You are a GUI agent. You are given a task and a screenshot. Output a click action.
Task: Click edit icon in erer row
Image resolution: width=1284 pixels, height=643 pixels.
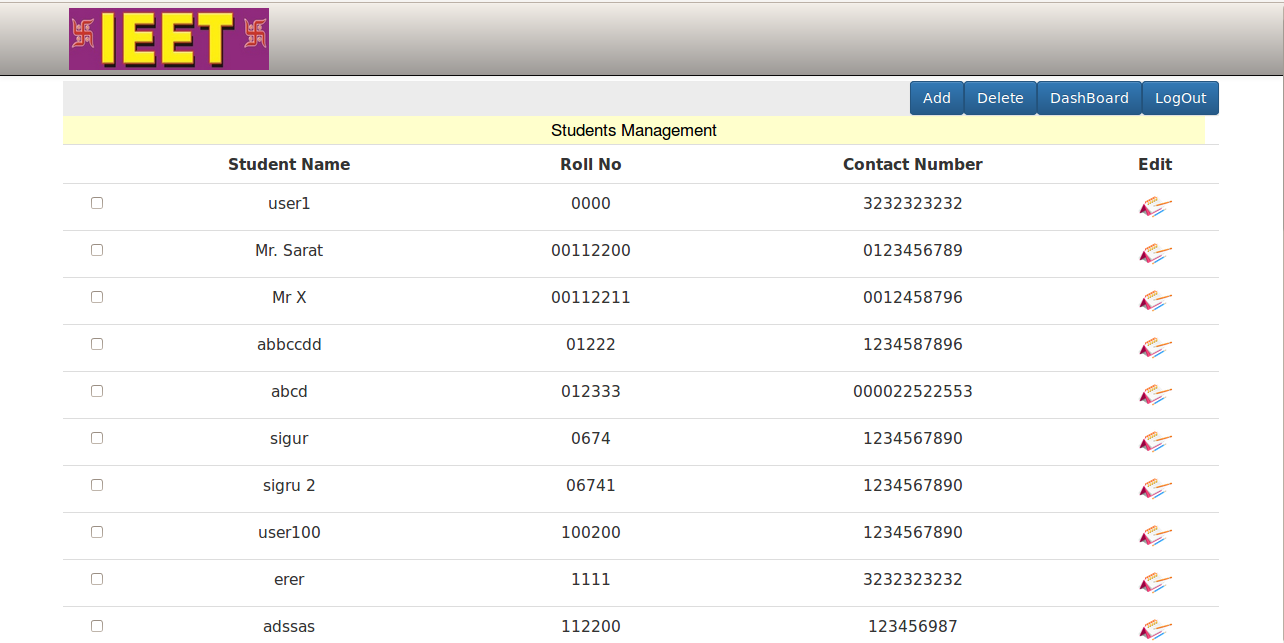(1155, 583)
